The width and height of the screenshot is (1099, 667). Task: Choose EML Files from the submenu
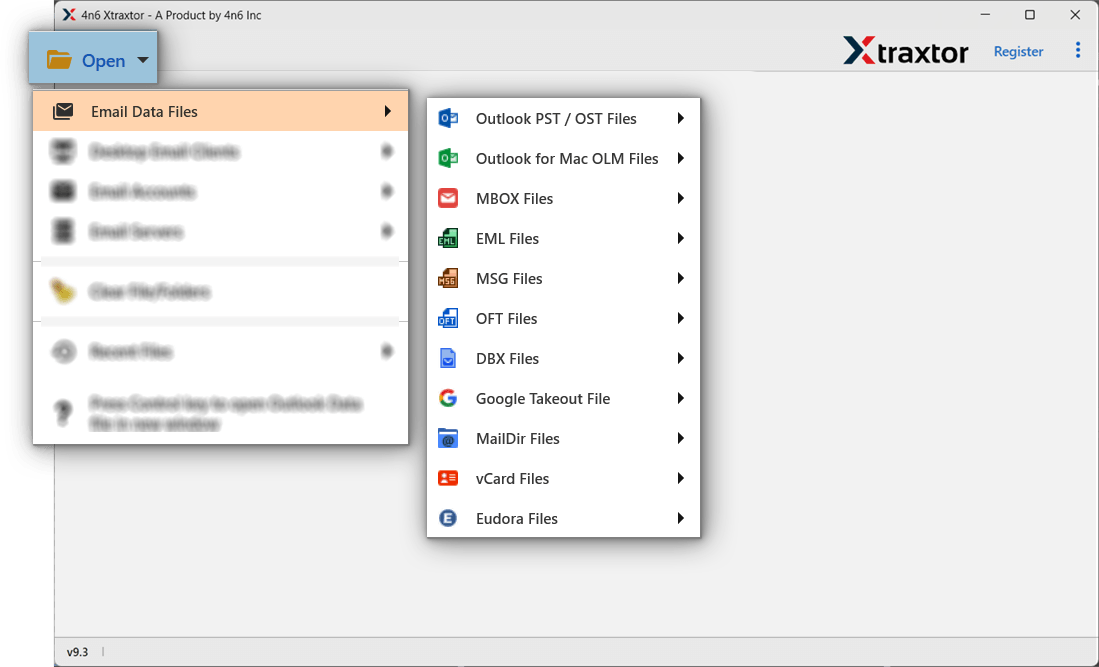[507, 238]
